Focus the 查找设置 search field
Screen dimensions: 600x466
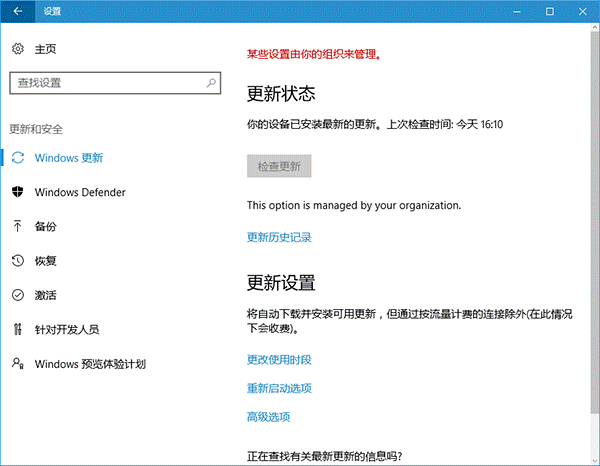pos(115,83)
